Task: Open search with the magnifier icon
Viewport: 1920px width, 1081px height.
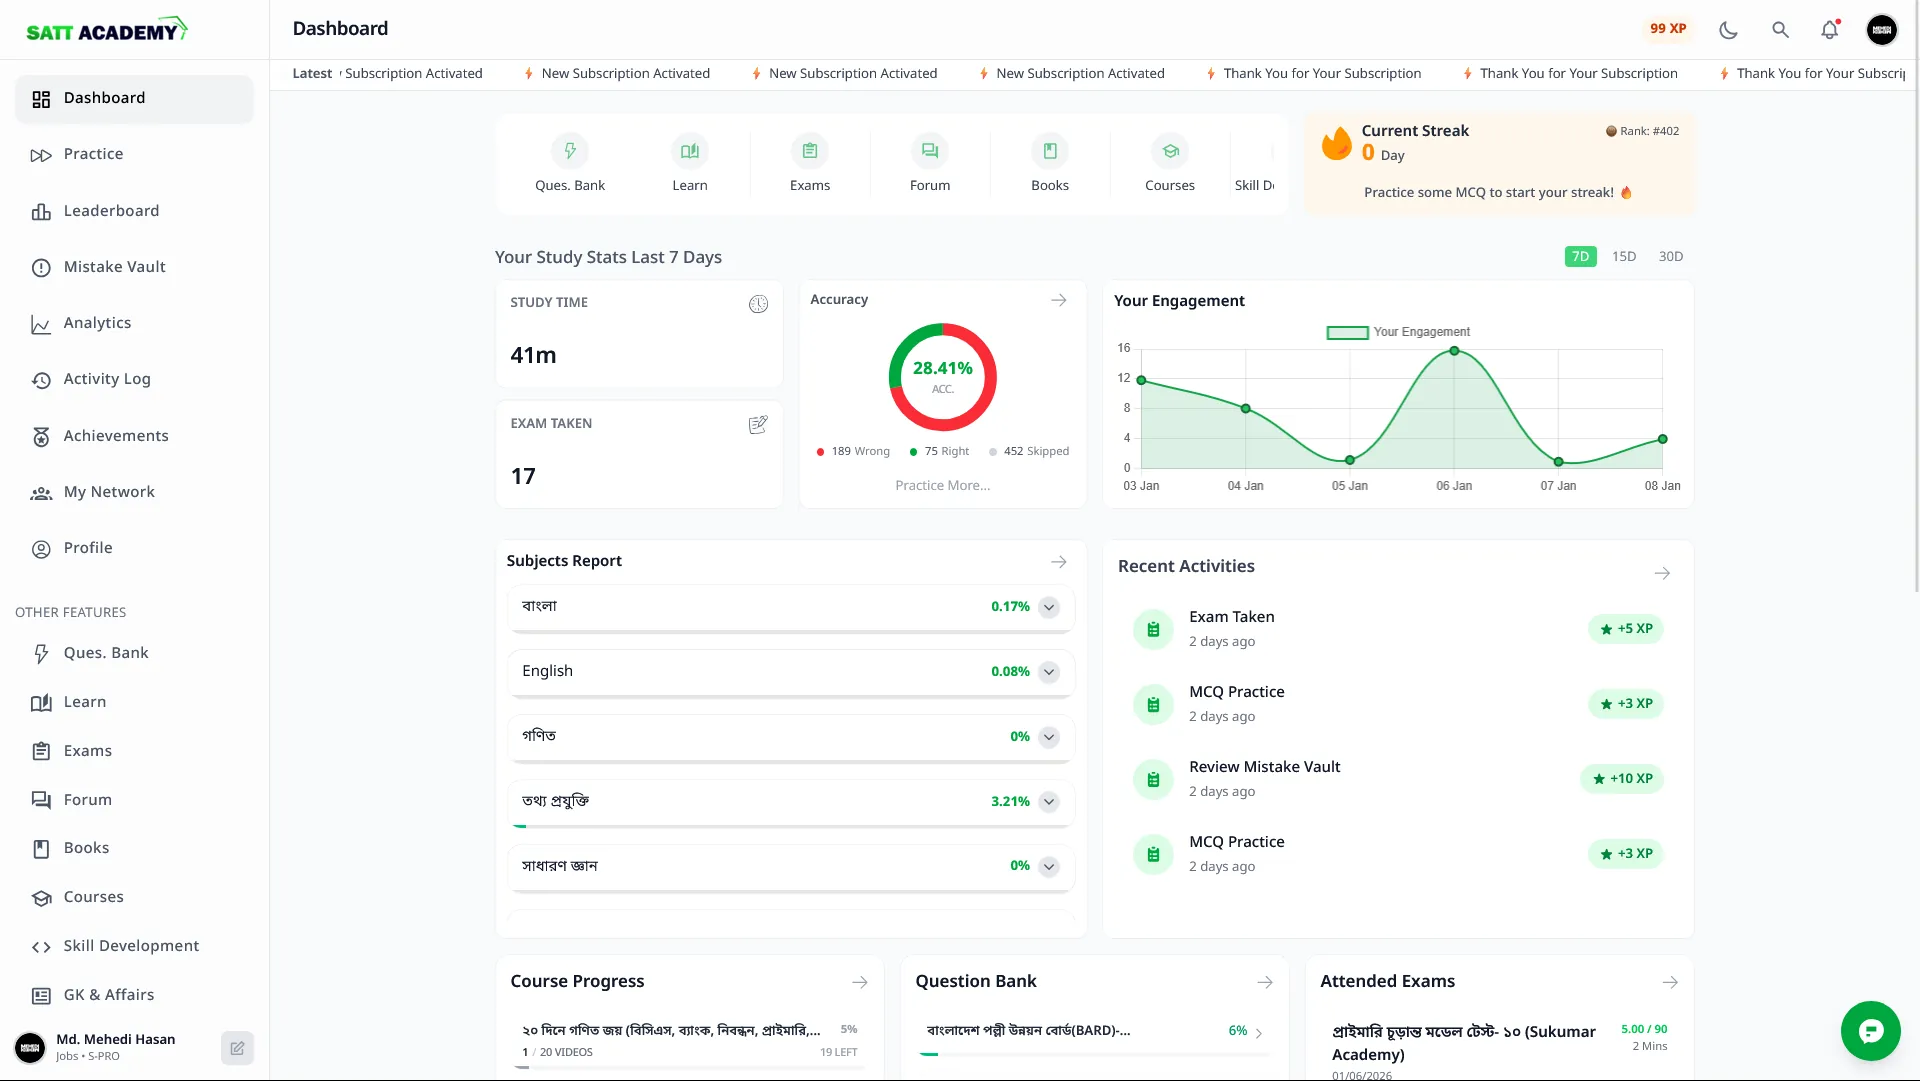Action: pyautogui.click(x=1780, y=30)
